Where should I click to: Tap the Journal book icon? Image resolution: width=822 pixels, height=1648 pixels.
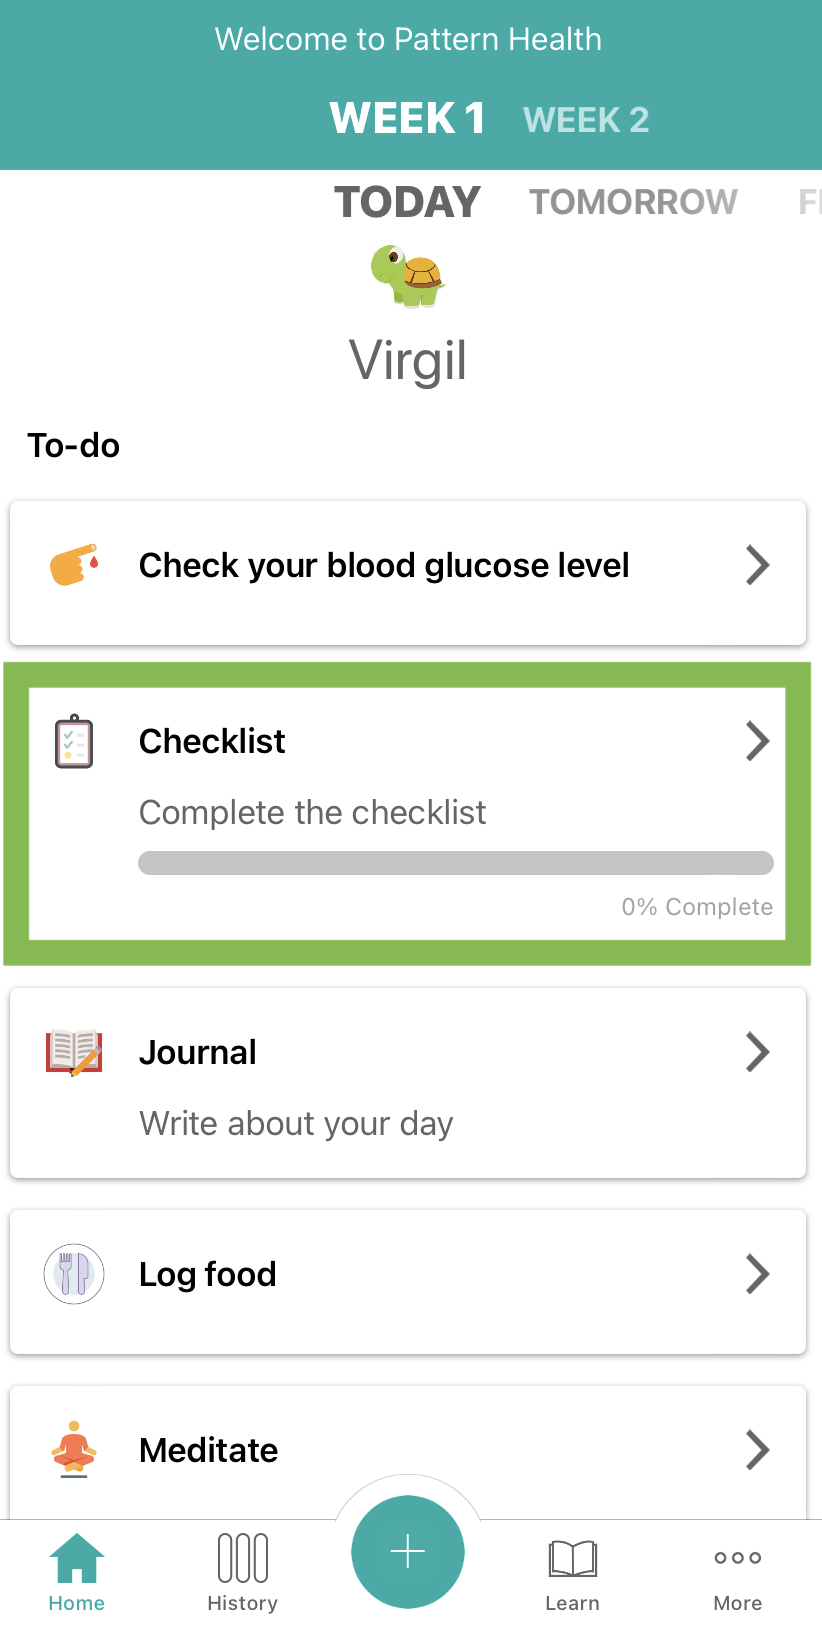tap(74, 1052)
